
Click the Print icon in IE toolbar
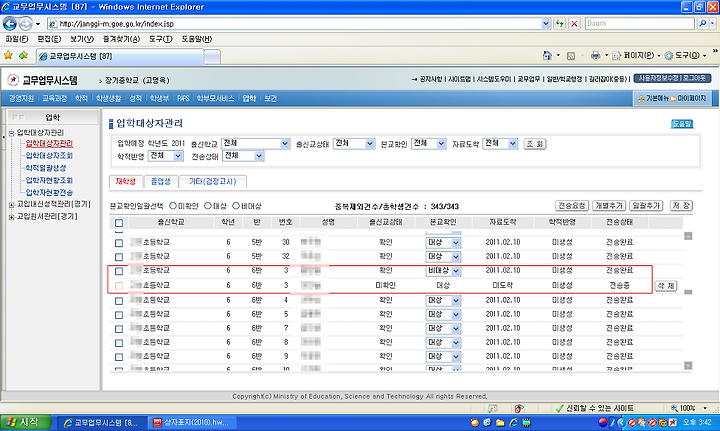click(x=596, y=56)
